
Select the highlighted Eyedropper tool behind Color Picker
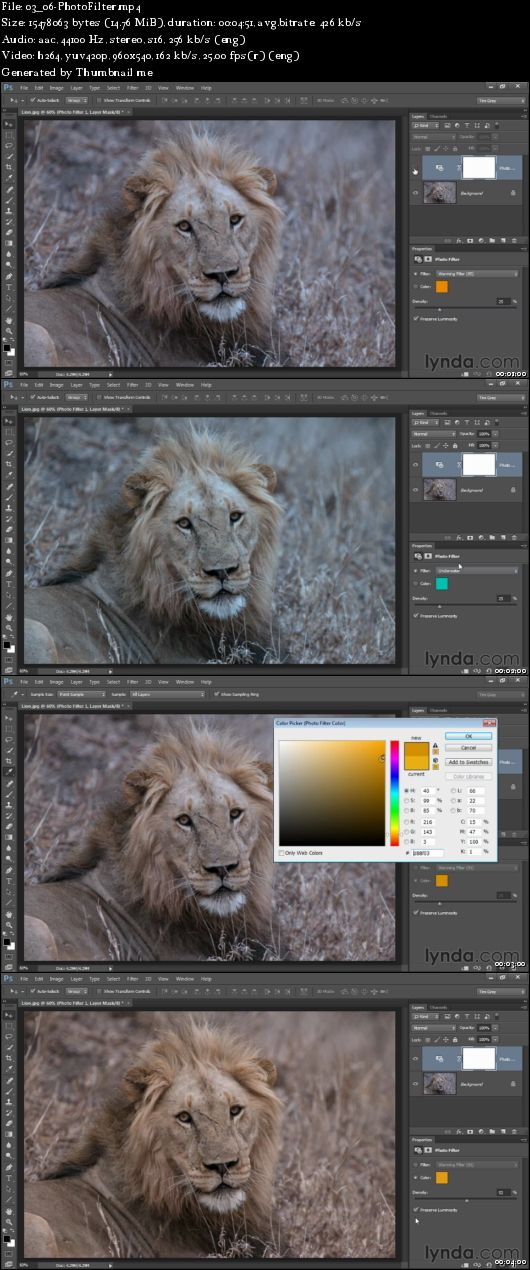click(x=9, y=771)
